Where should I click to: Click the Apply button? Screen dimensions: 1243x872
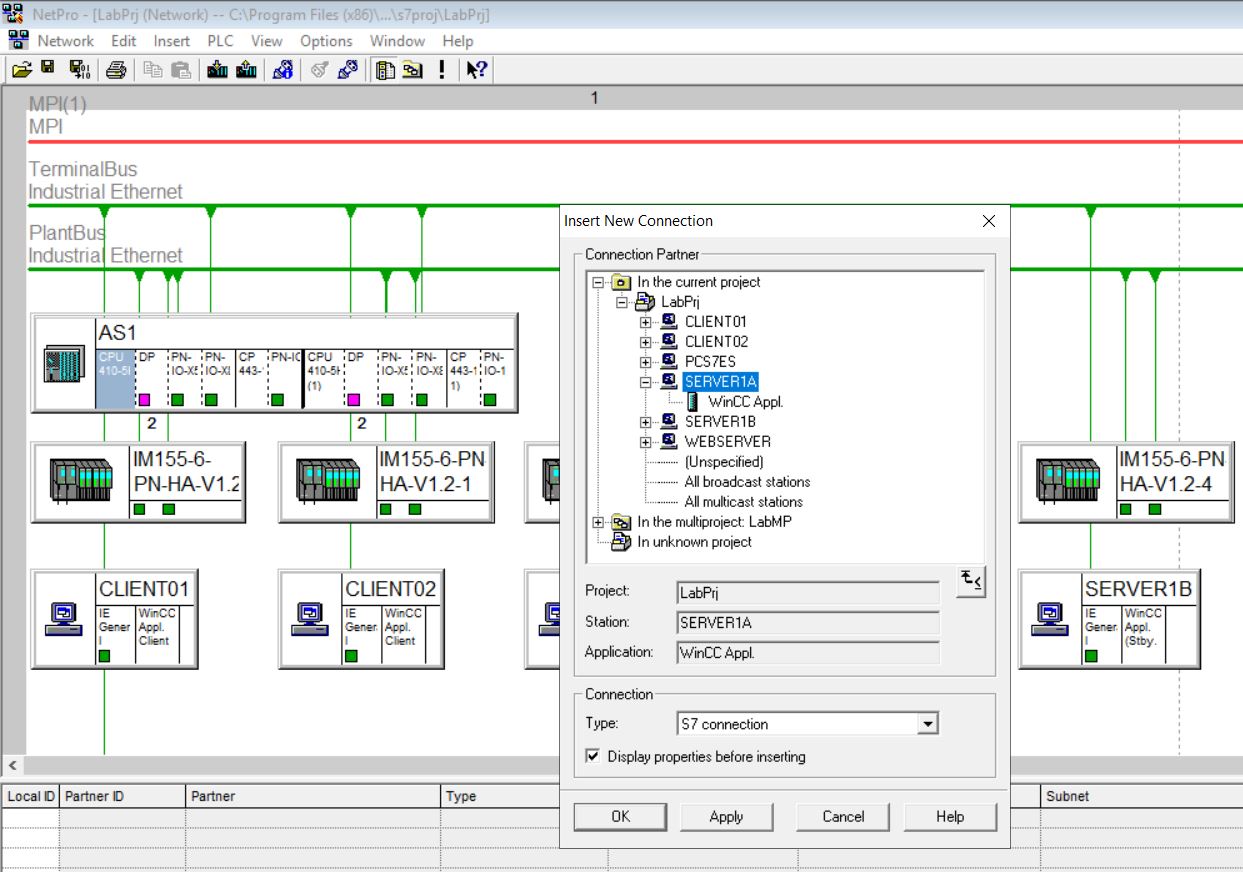pos(726,817)
